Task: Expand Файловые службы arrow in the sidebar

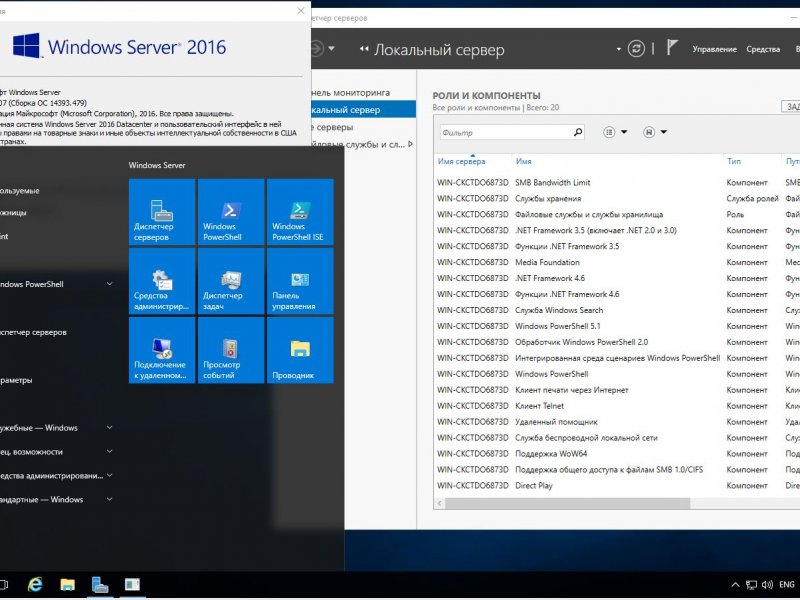Action: click(411, 144)
